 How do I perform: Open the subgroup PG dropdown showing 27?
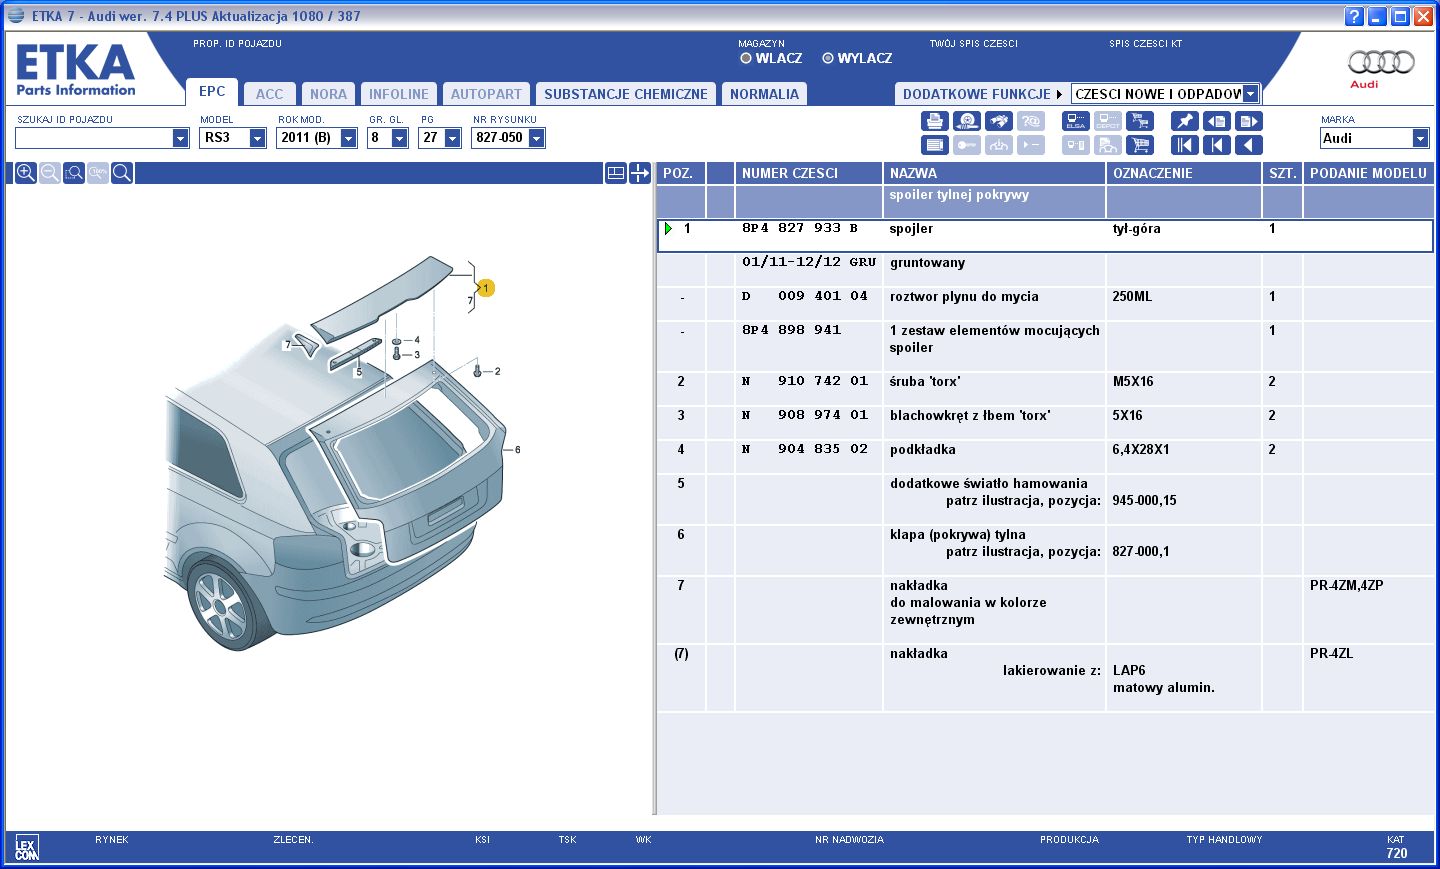[452, 138]
